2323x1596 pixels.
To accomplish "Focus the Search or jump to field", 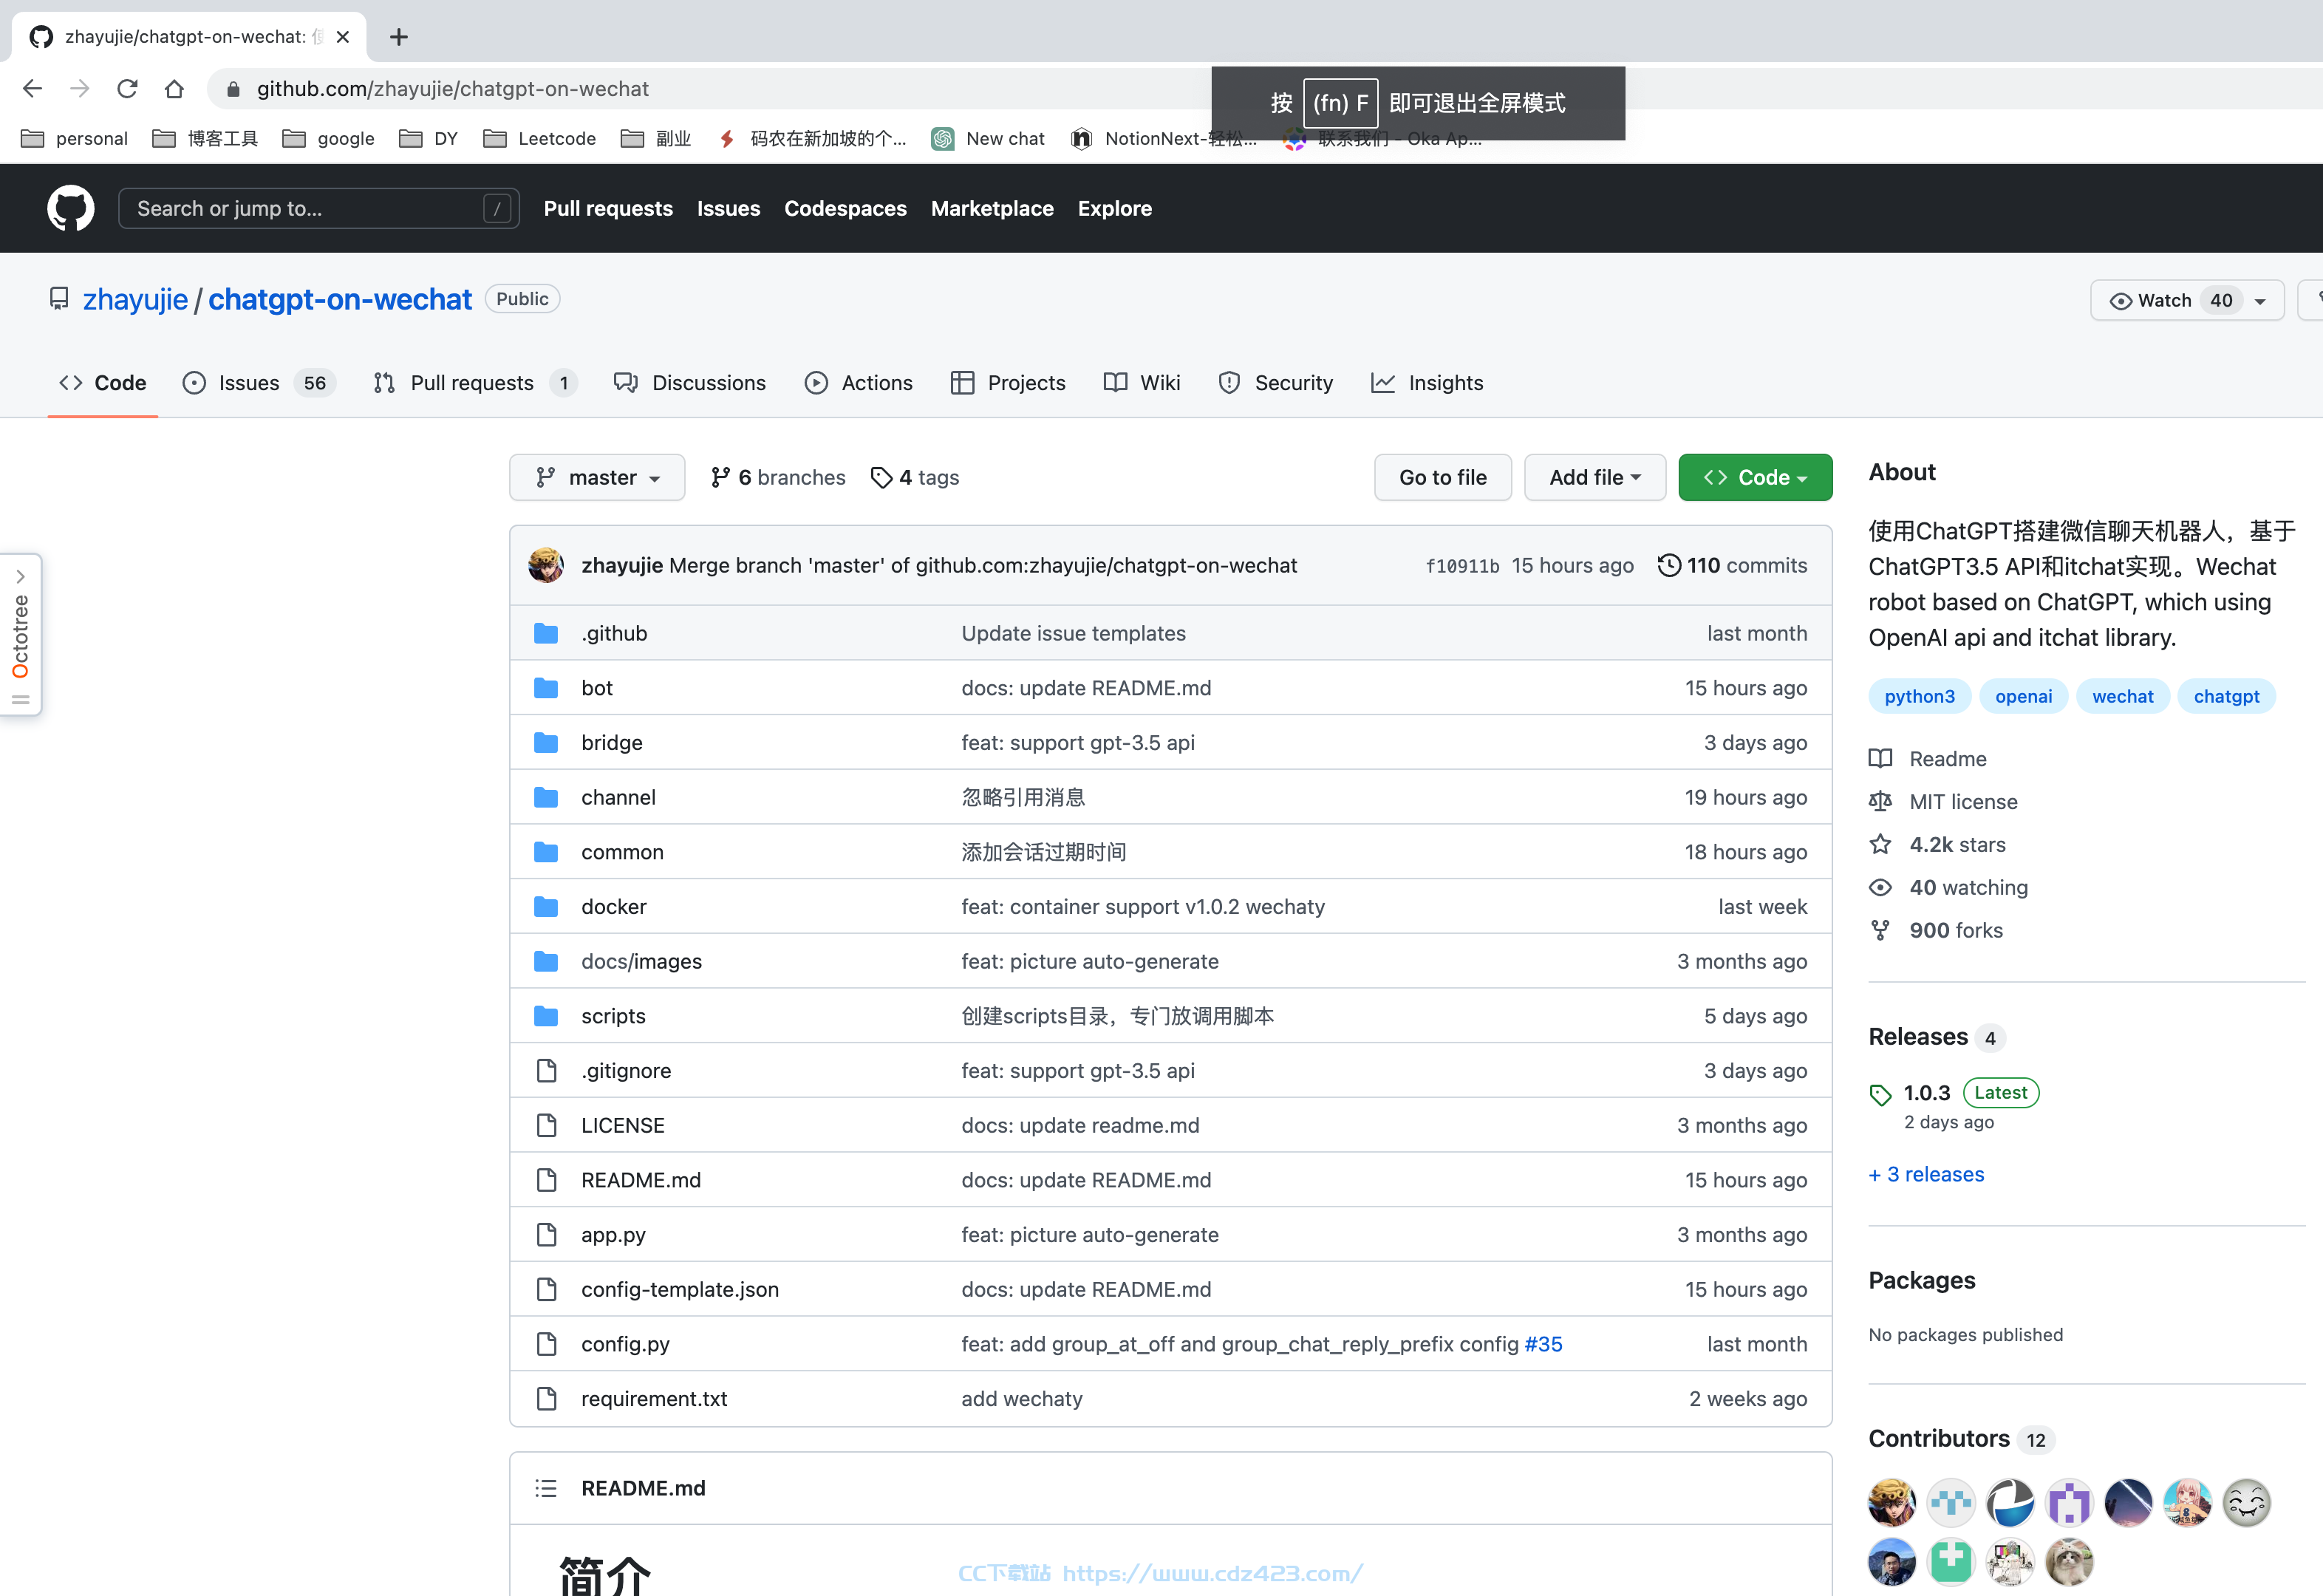I will pyautogui.click(x=318, y=208).
